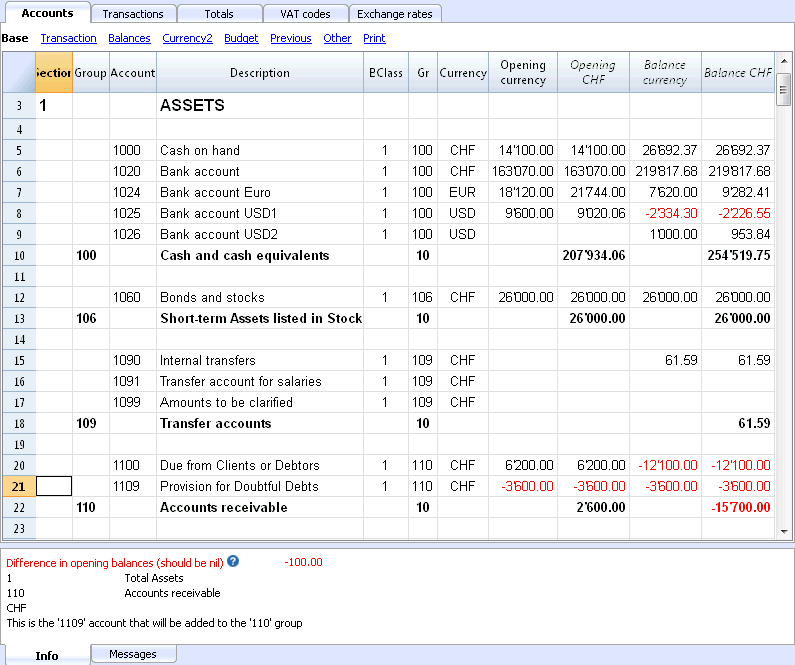Click the Balance CHF column header
The height and width of the screenshot is (665, 795).
(x=738, y=72)
